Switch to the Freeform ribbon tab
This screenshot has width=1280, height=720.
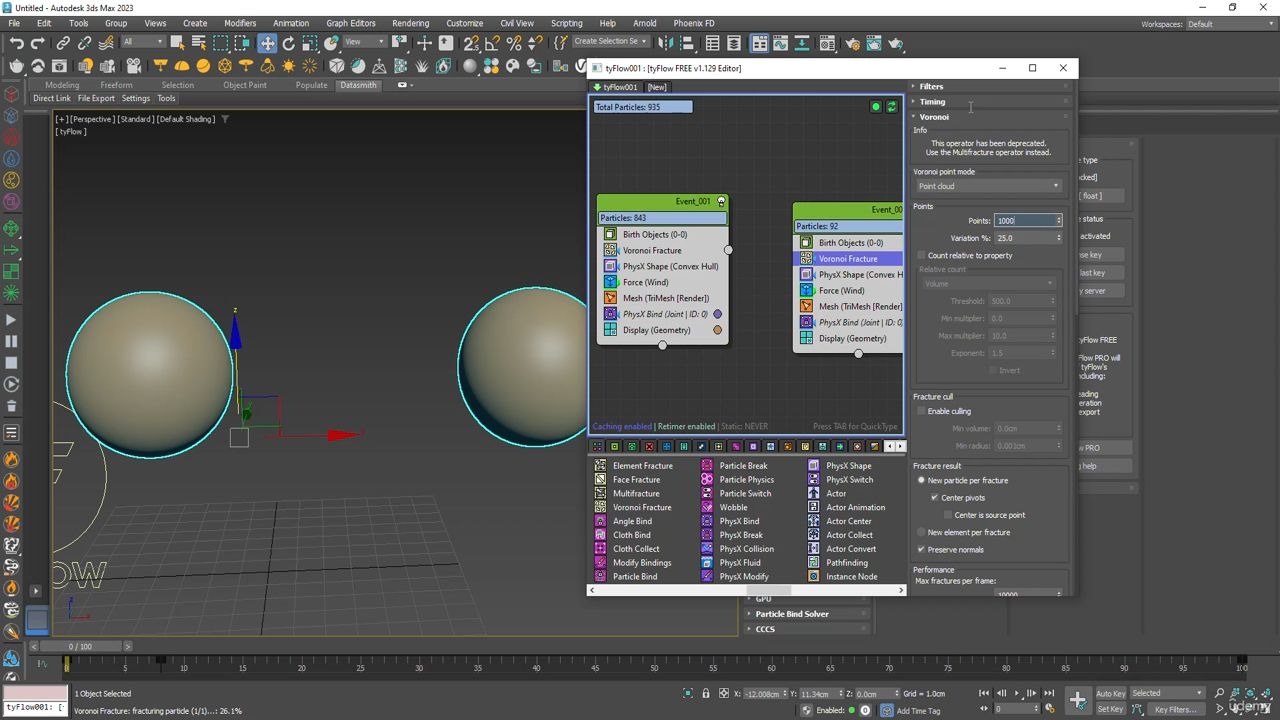pos(116,85)
